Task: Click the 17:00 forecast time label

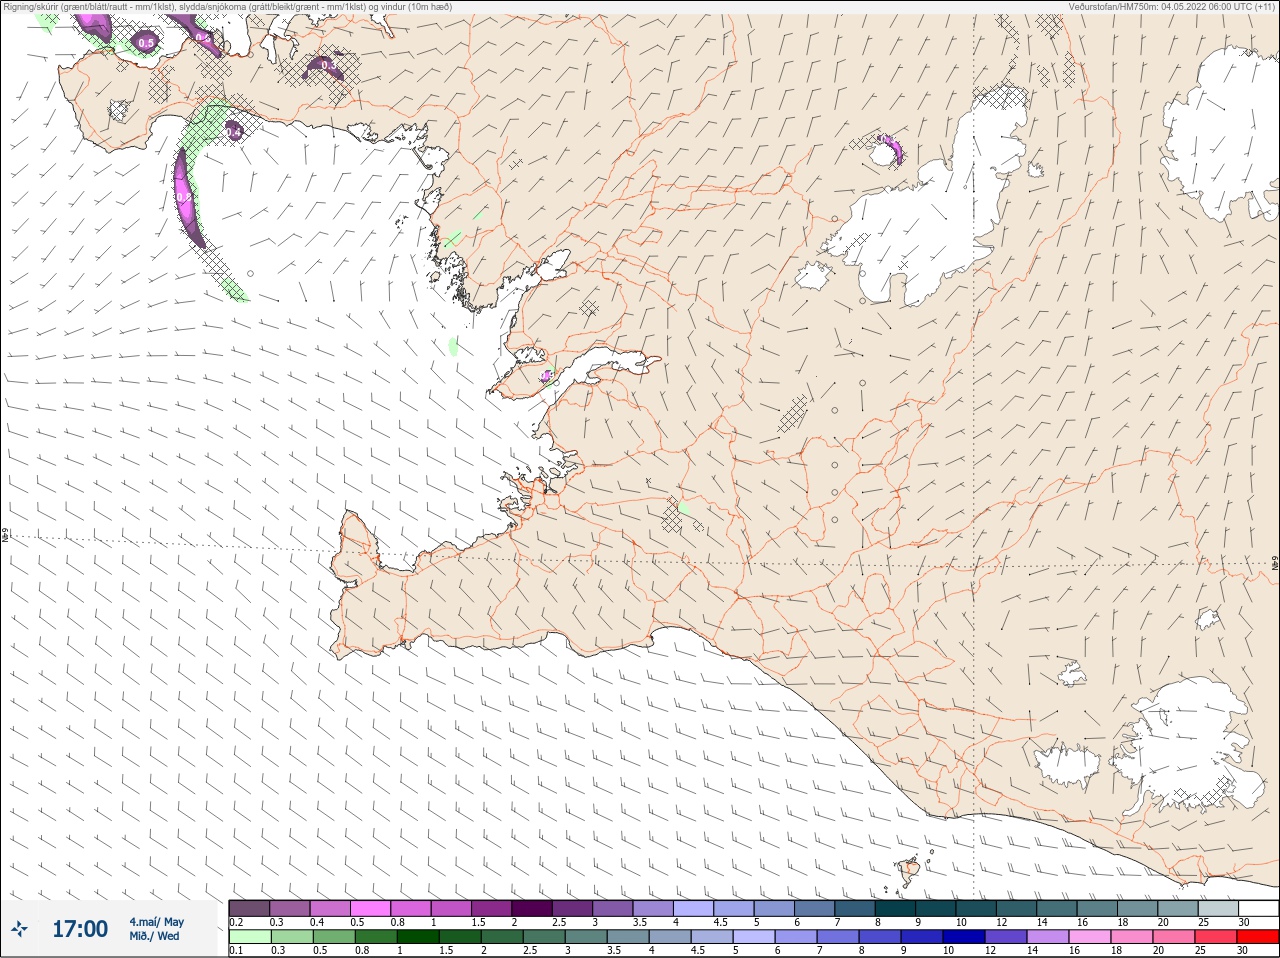Action: 80,929
